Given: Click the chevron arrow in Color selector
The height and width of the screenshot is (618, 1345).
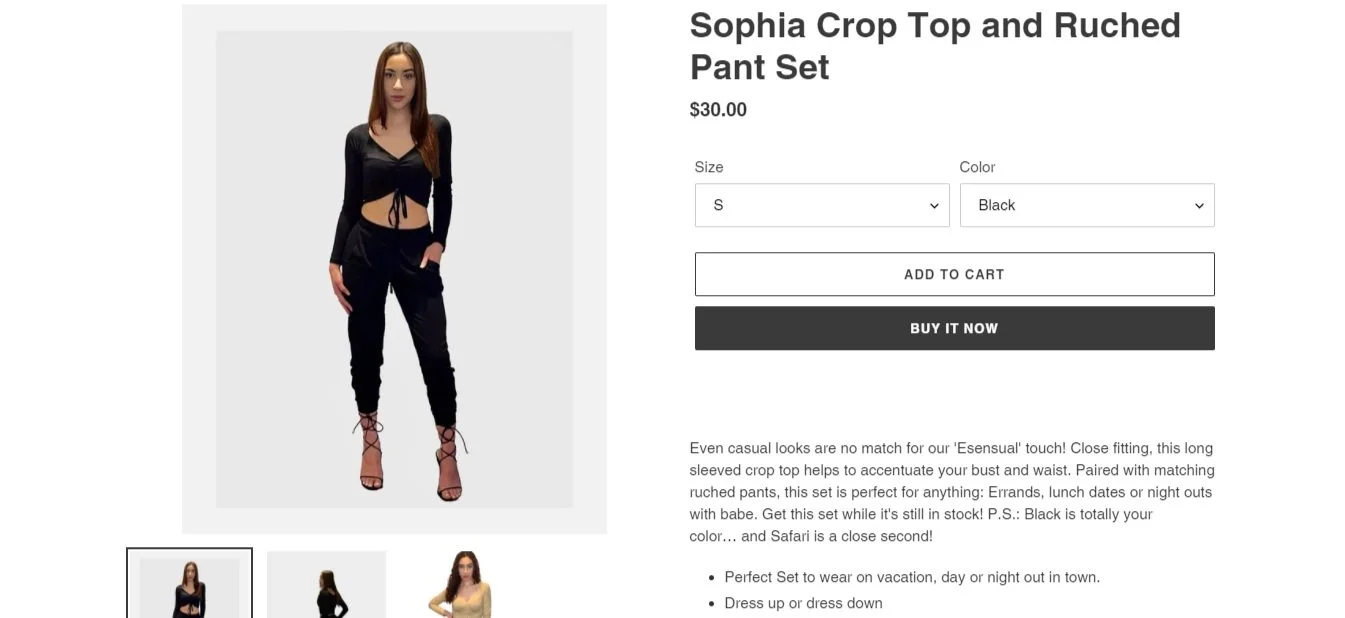Looking at the screenshot, I should click(x=1199, y=206).
